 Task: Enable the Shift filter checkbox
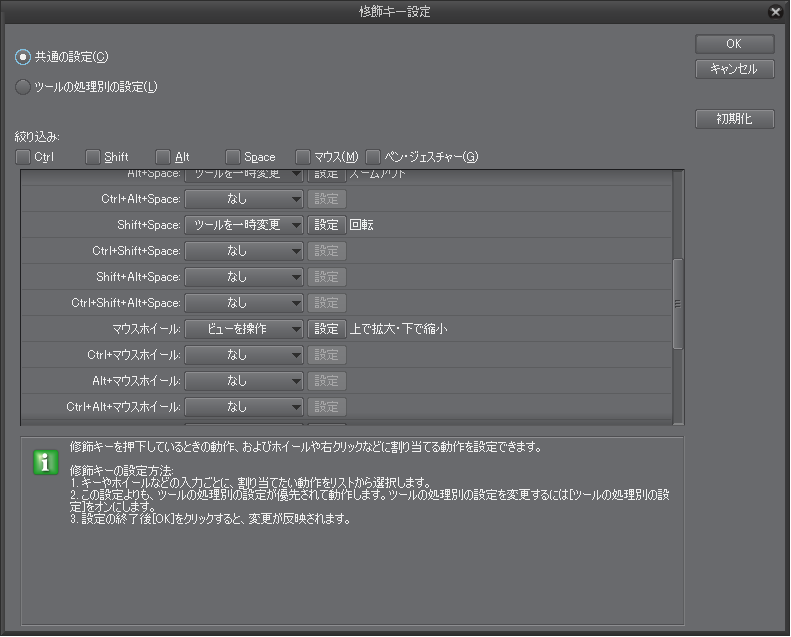point(93,157)
